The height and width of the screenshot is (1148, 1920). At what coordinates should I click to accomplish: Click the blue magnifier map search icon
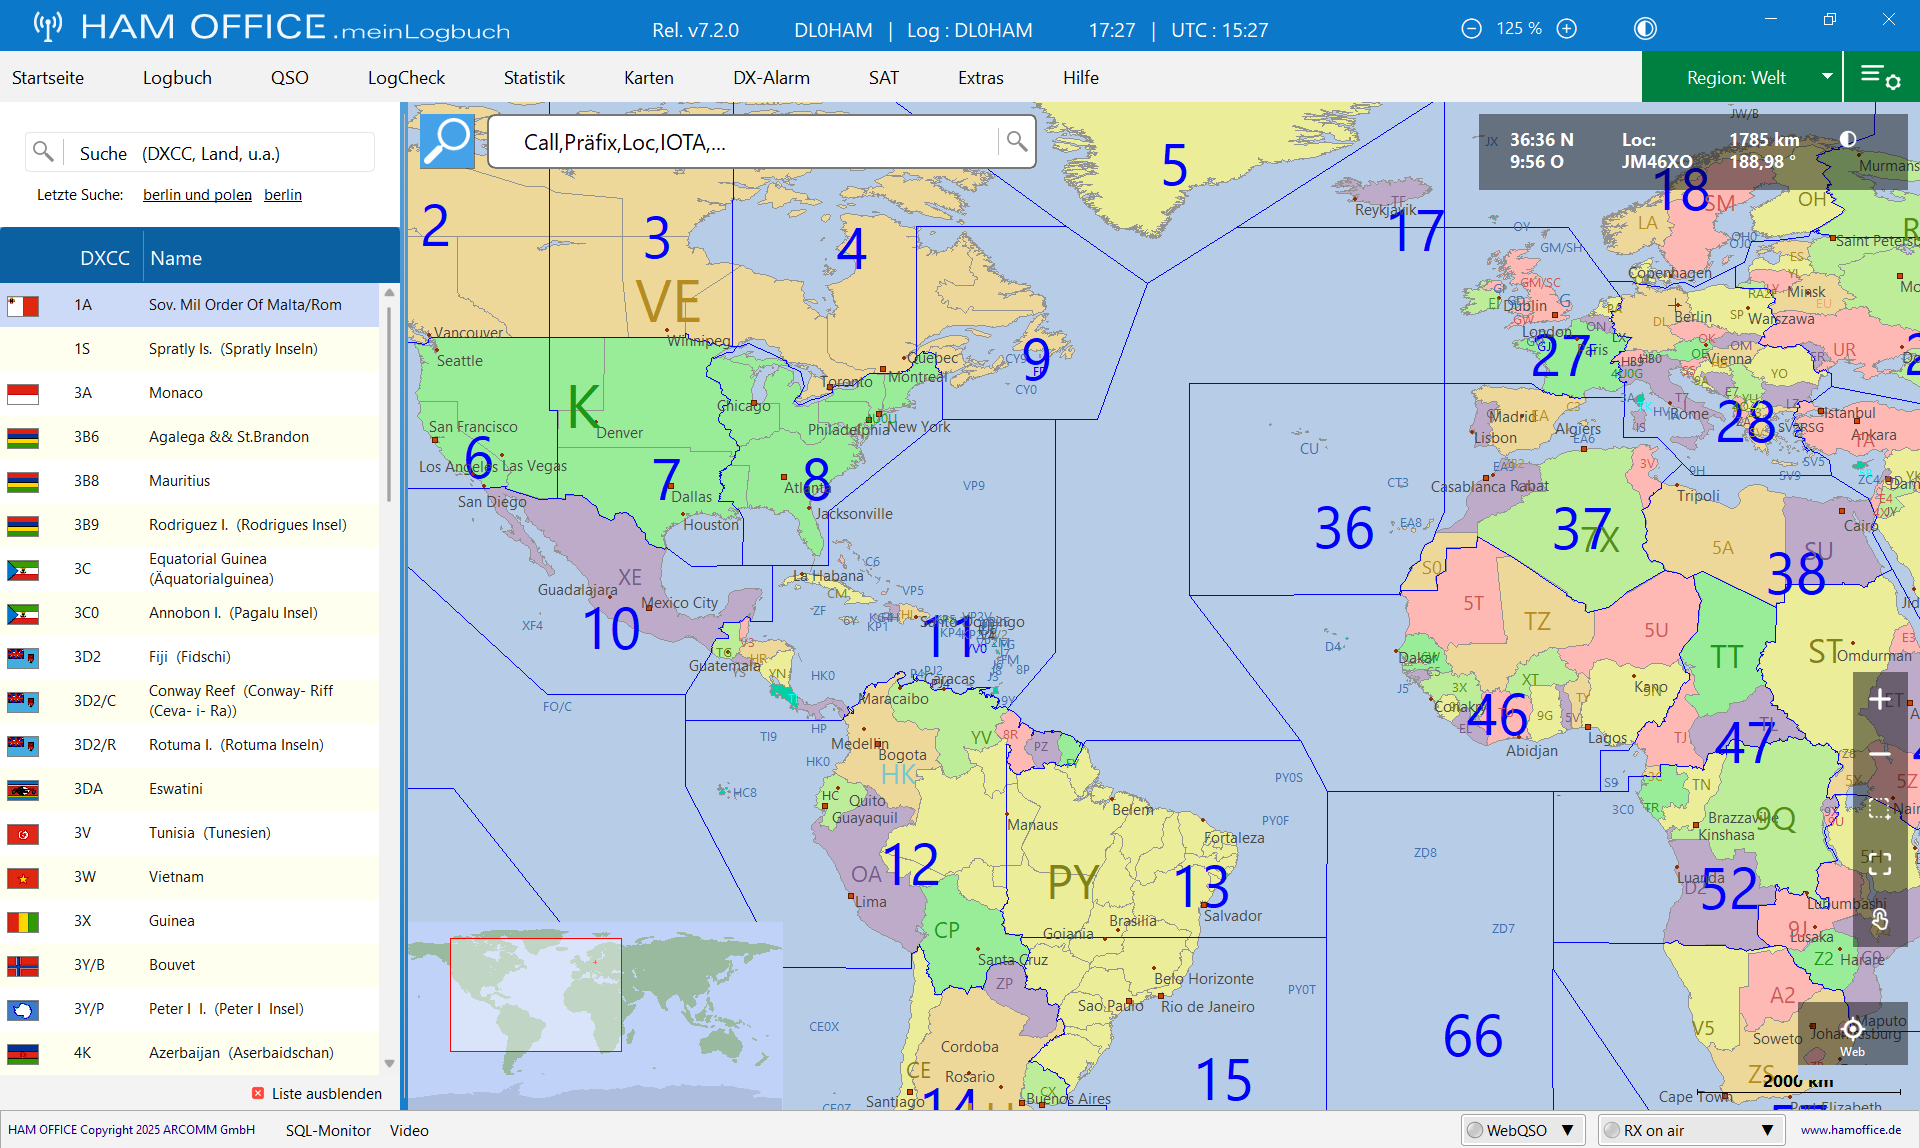(447, 141)
